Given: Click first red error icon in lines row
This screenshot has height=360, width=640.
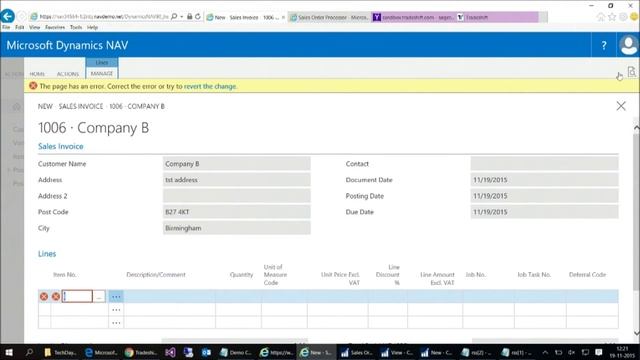Looking at the screenshot, I should tap(44, 296).
